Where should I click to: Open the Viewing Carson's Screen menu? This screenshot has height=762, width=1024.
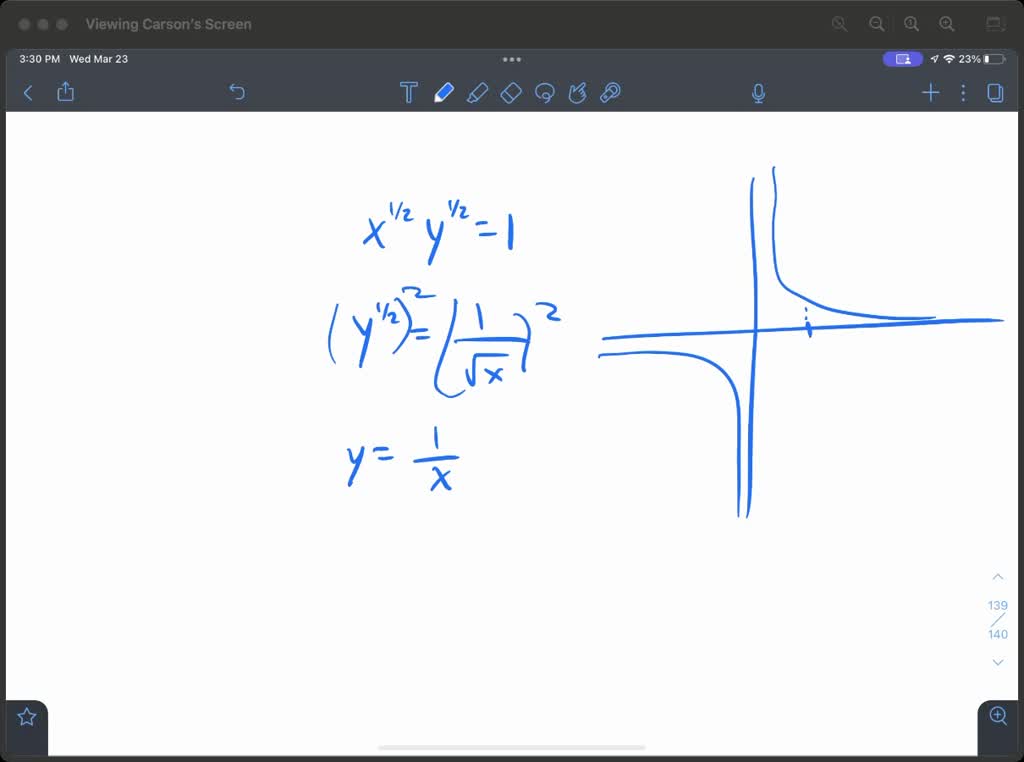point(167,24)
